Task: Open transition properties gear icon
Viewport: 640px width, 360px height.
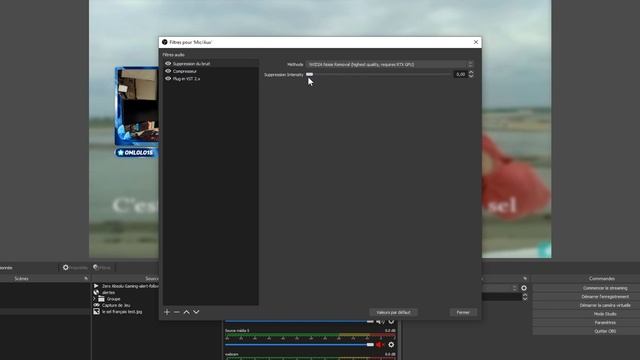Action: [524, 288]
